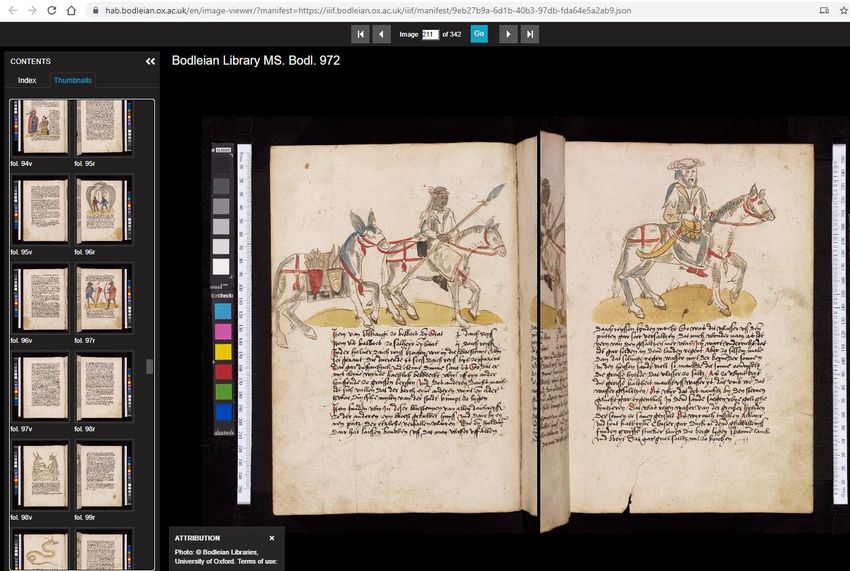Viewport: 850px width, 571px height.
Task: Click the image number input field
Action: click(430, 34)
